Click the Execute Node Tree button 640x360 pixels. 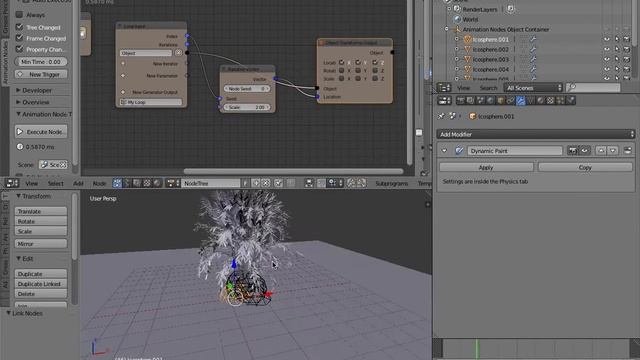pyautogui.click(x=41, y=132)
